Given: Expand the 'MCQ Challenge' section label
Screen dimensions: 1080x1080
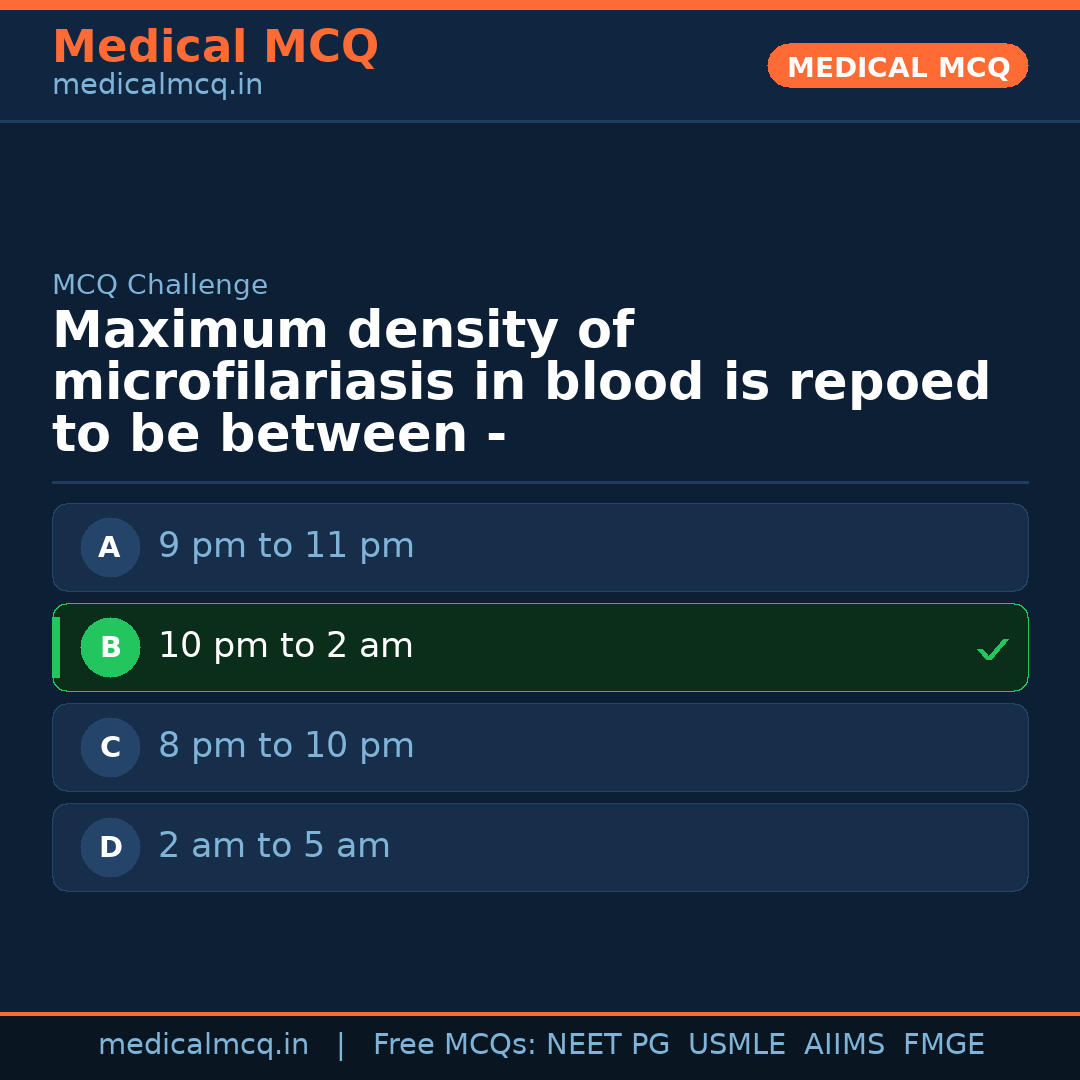Looking at the screenshot, I should 160,284.
